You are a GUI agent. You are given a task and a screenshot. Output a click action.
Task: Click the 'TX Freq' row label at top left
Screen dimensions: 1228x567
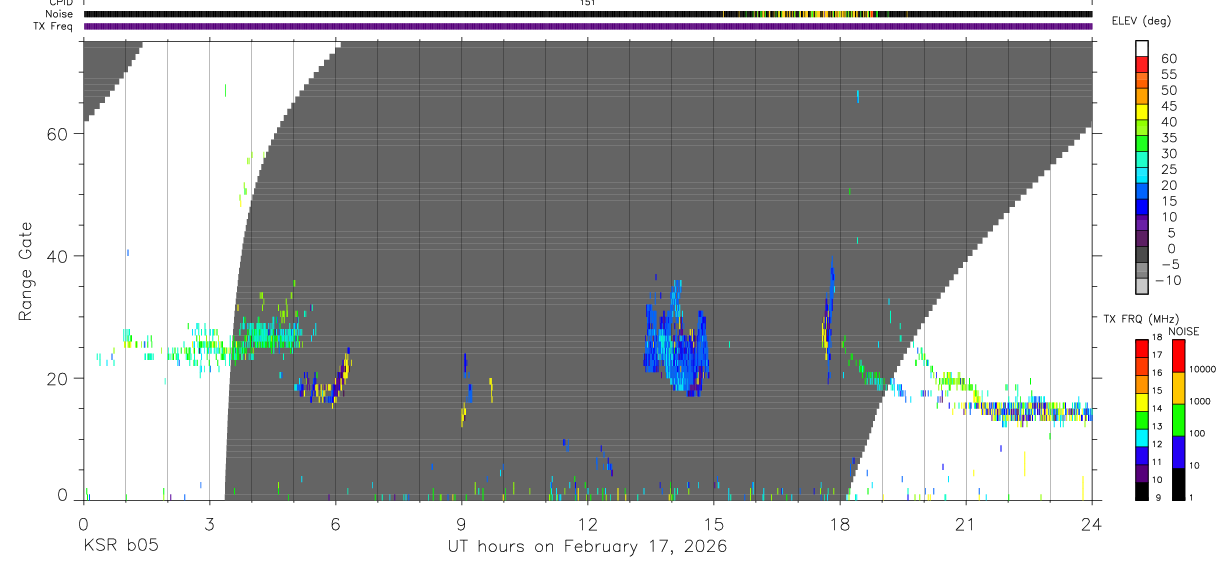point(53,26)
